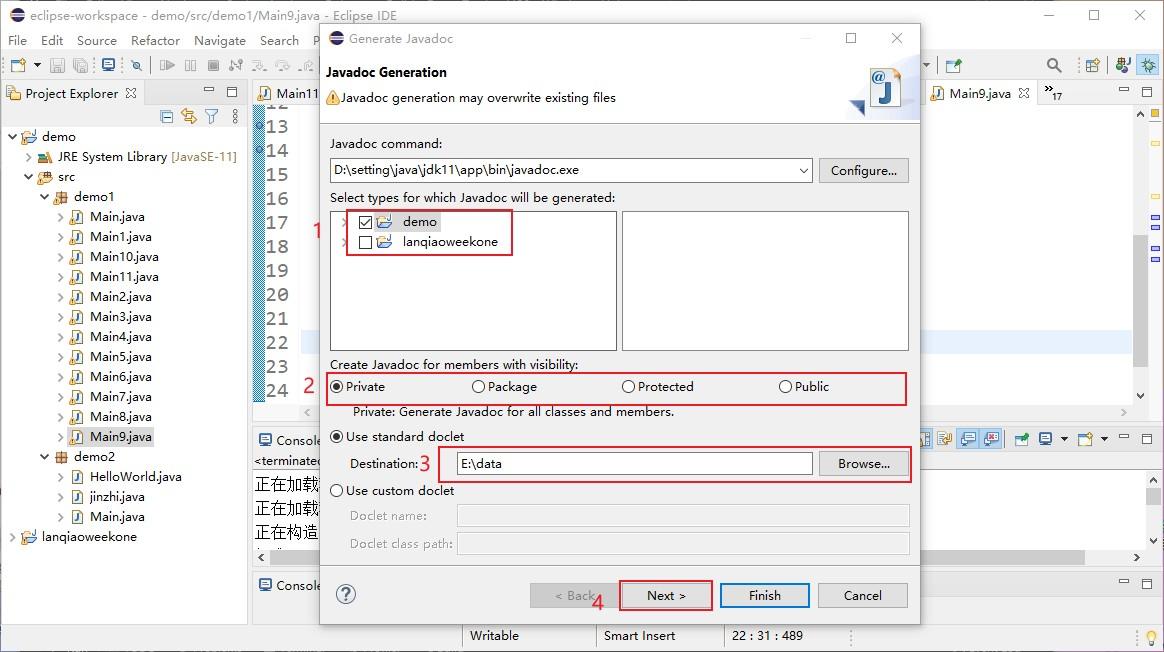1164x652 pixels.
Task: Collapse the src folder node
Action: [x=28, y=177]
